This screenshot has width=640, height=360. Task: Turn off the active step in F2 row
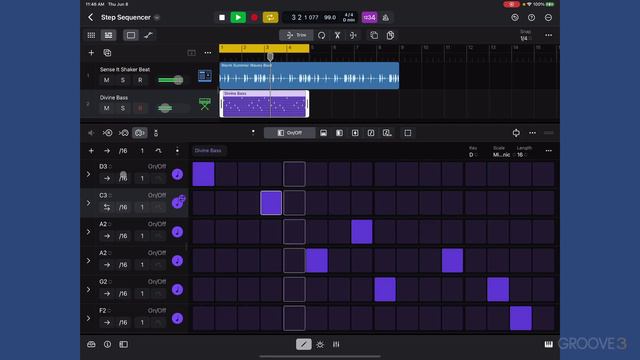(521, 318)
